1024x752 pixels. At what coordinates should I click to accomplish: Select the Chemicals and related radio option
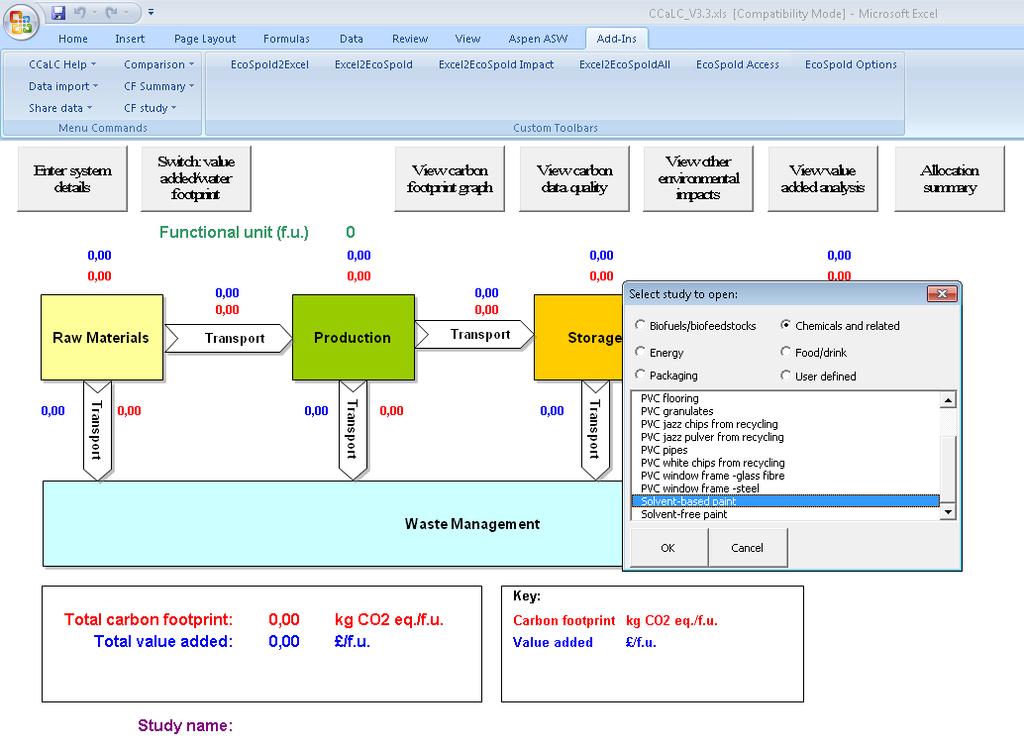(840, 325)
